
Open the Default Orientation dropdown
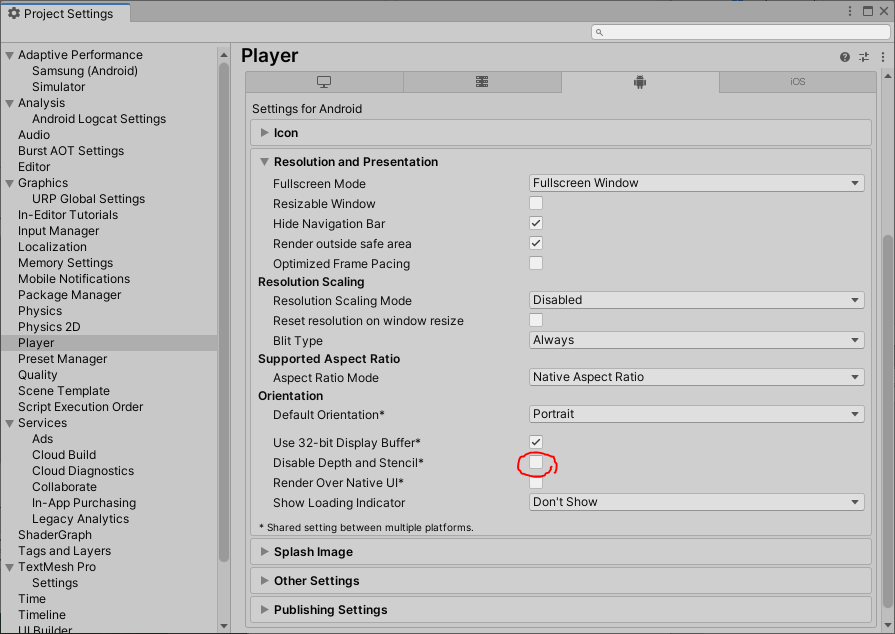click(x=696, y=414)
